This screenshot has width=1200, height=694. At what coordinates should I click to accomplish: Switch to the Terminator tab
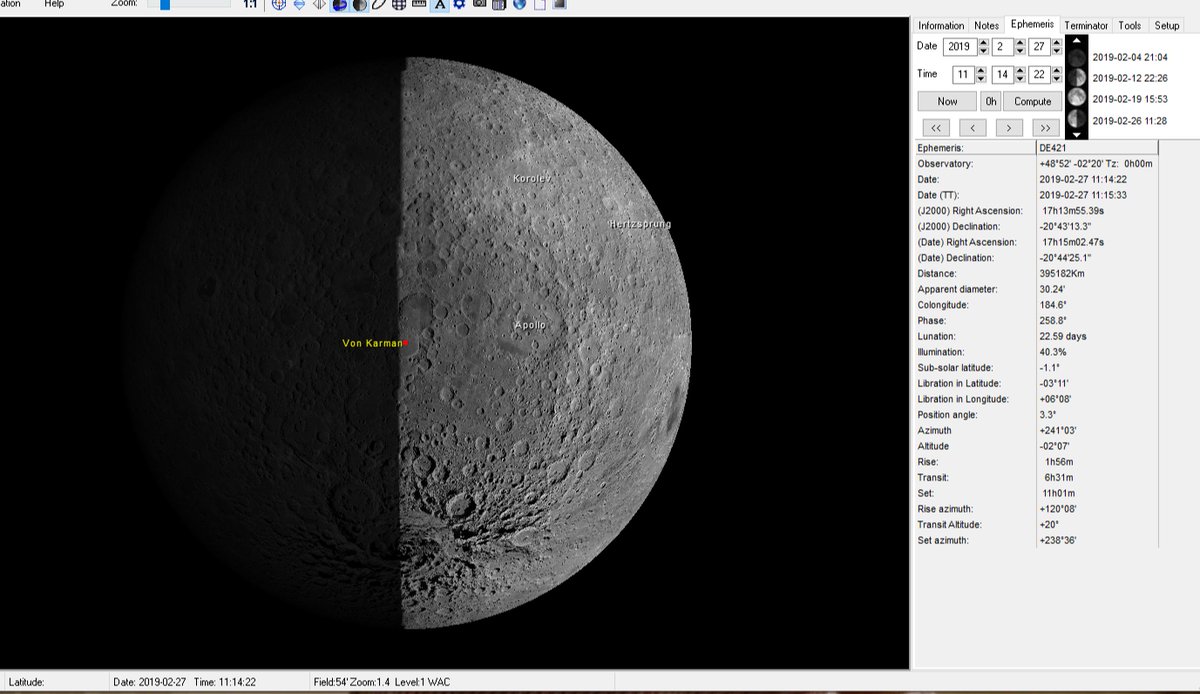(x=1085, y=26)
